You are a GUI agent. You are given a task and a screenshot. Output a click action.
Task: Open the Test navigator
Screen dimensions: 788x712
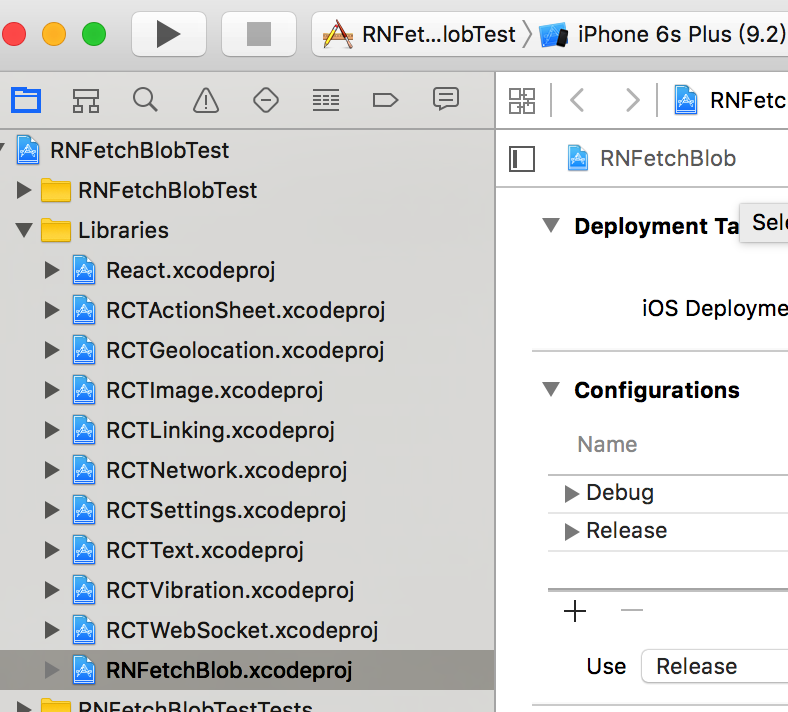coord(265,99)
